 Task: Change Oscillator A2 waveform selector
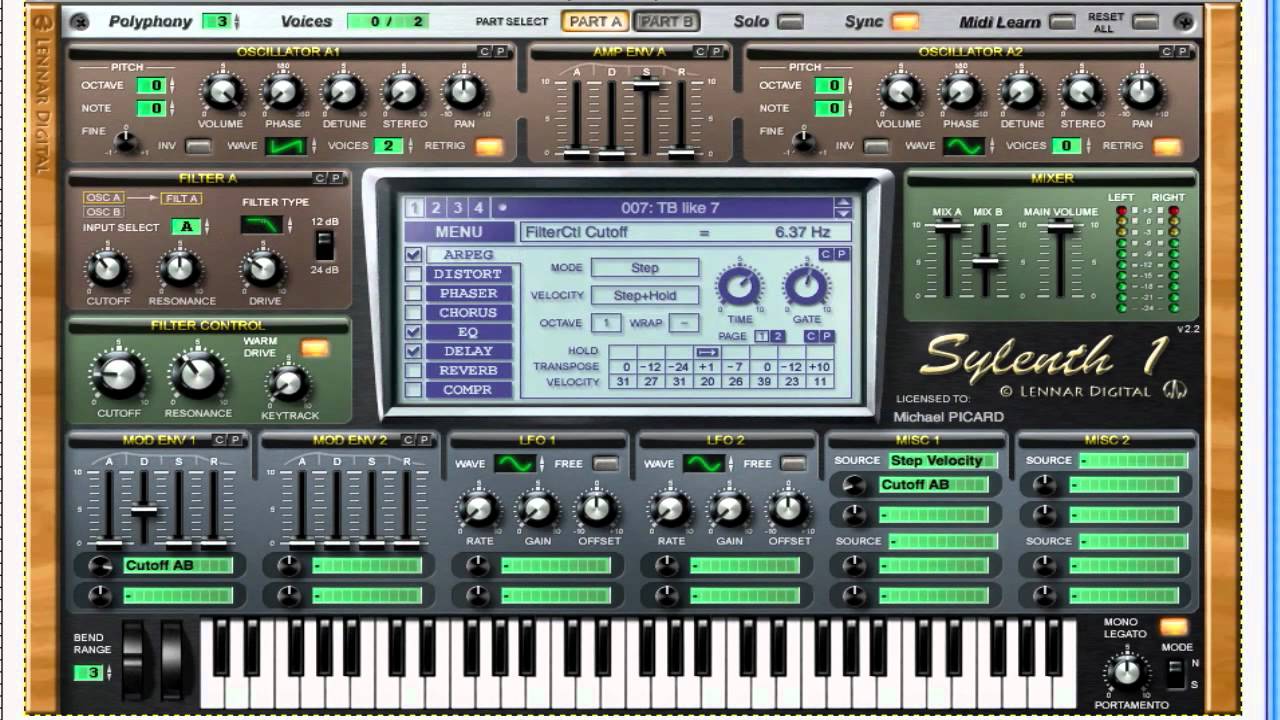(x=964, y=146)
